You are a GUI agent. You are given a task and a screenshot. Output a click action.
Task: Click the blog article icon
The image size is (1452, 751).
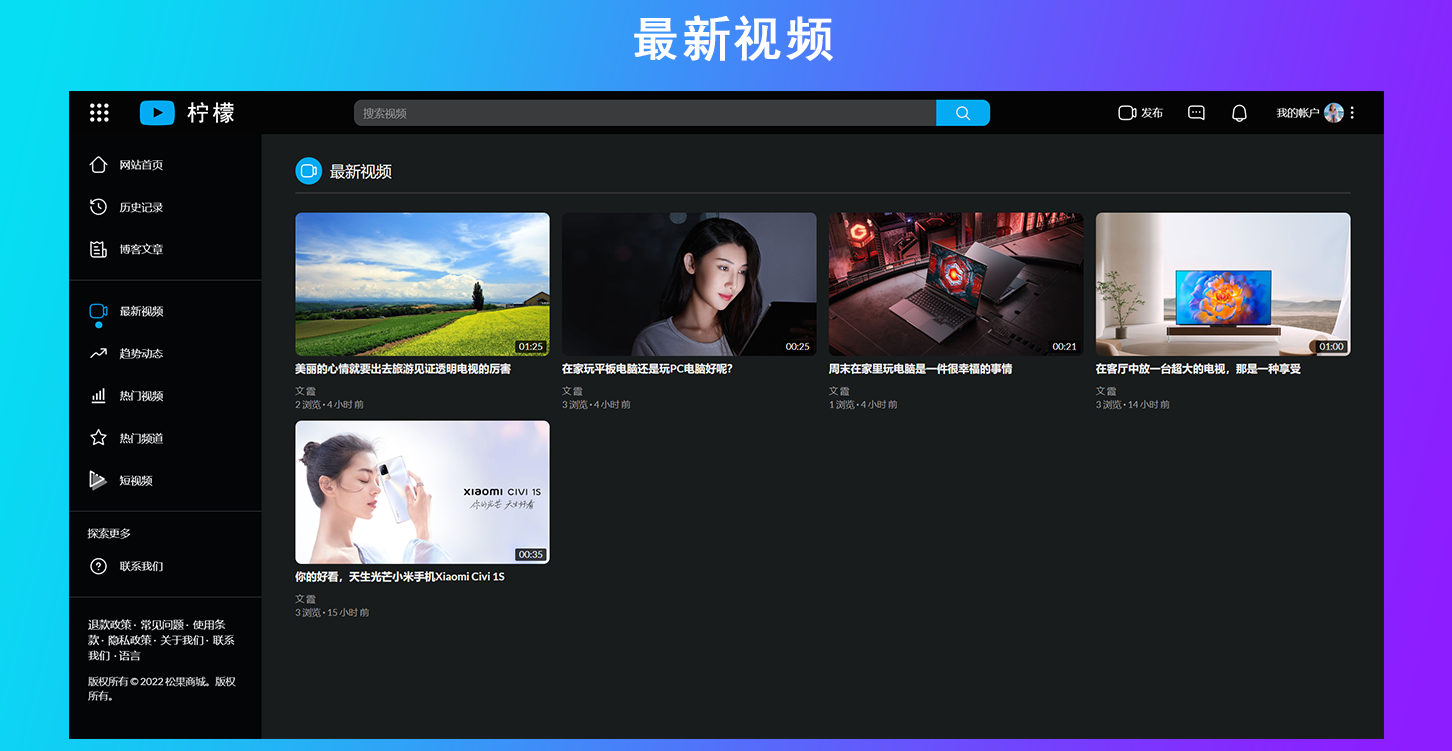pos(98,249)
